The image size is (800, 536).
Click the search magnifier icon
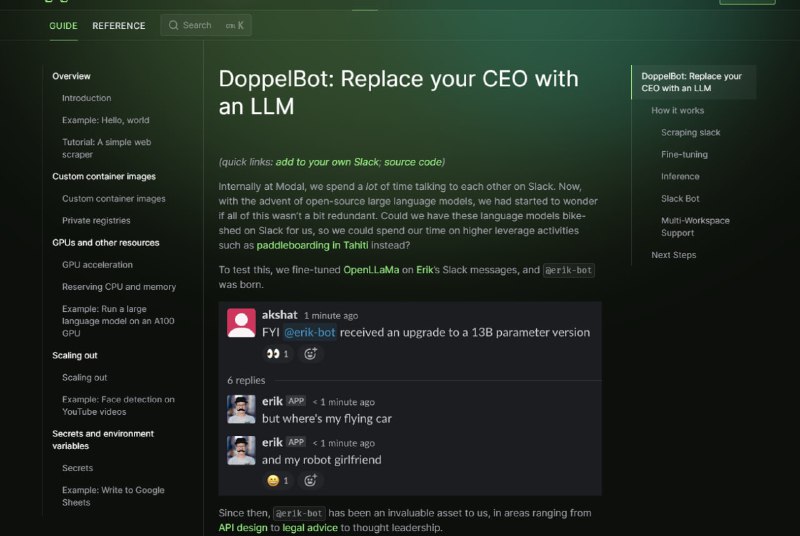coord(173,25)
